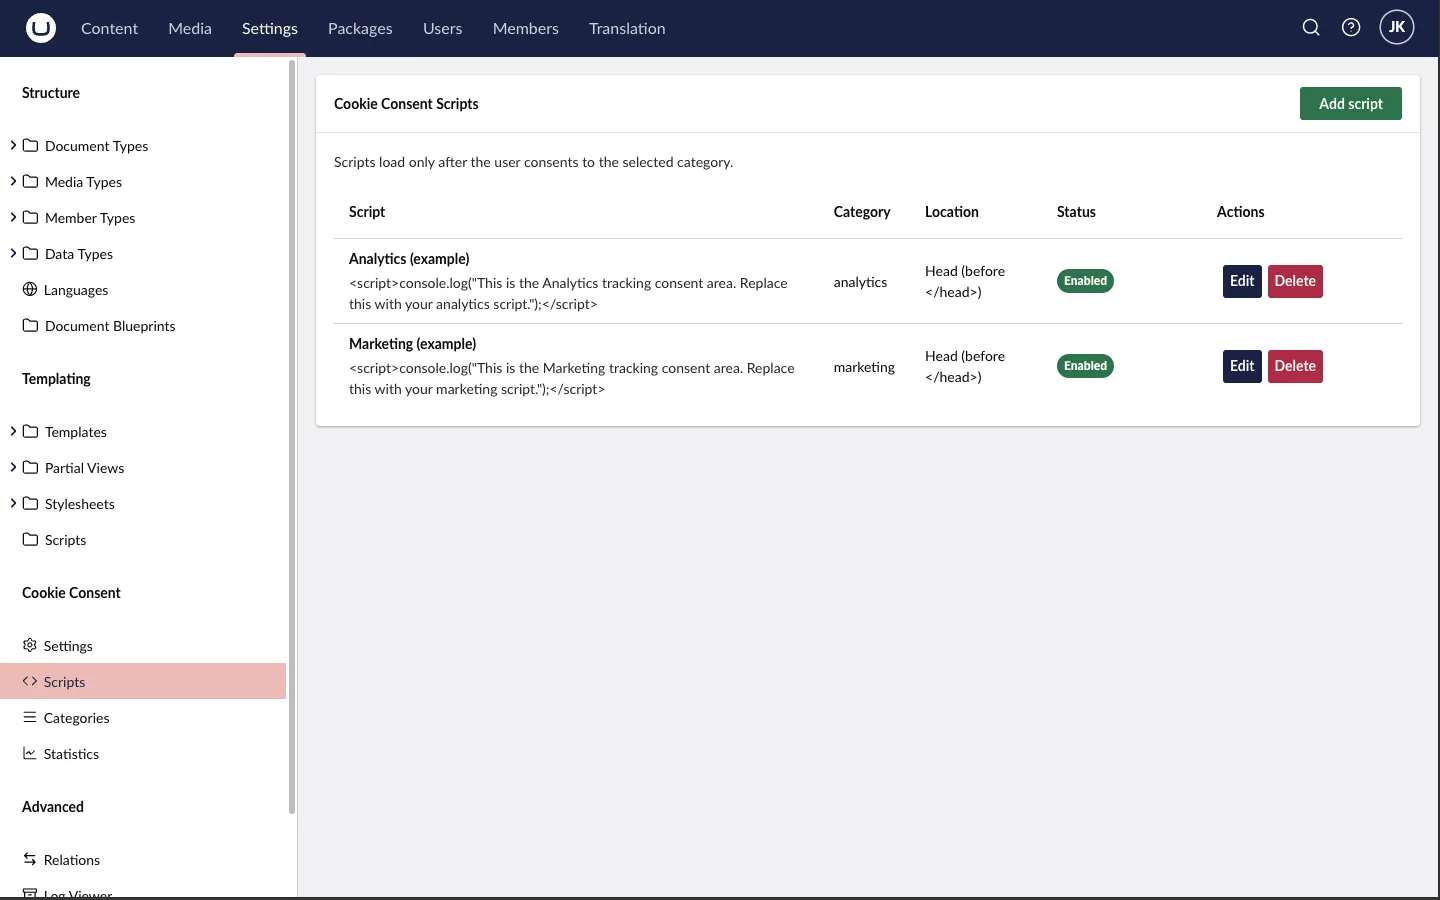Click the Cookie Consent Scripts code icon
This screenshot has width=1440, height=900.
pos(30,682)
